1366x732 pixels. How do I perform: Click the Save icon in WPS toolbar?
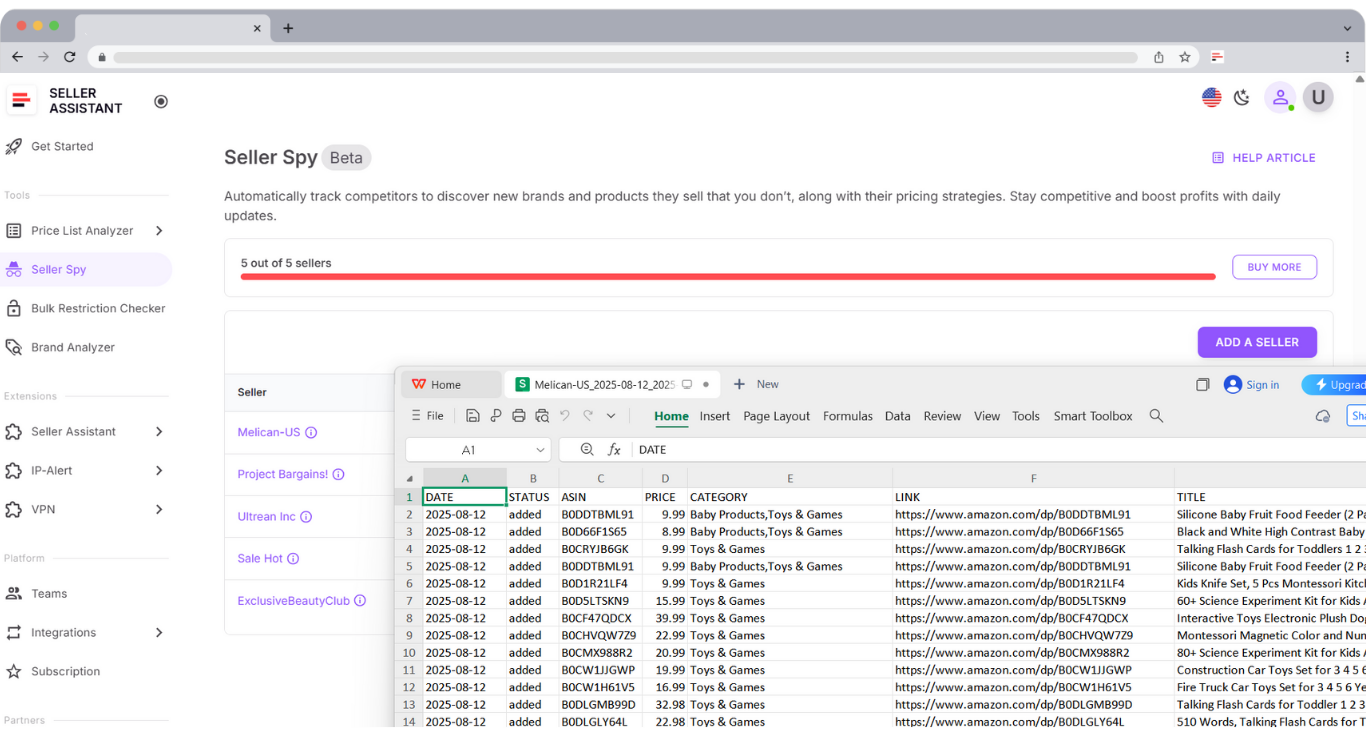[x=473, y=416]
